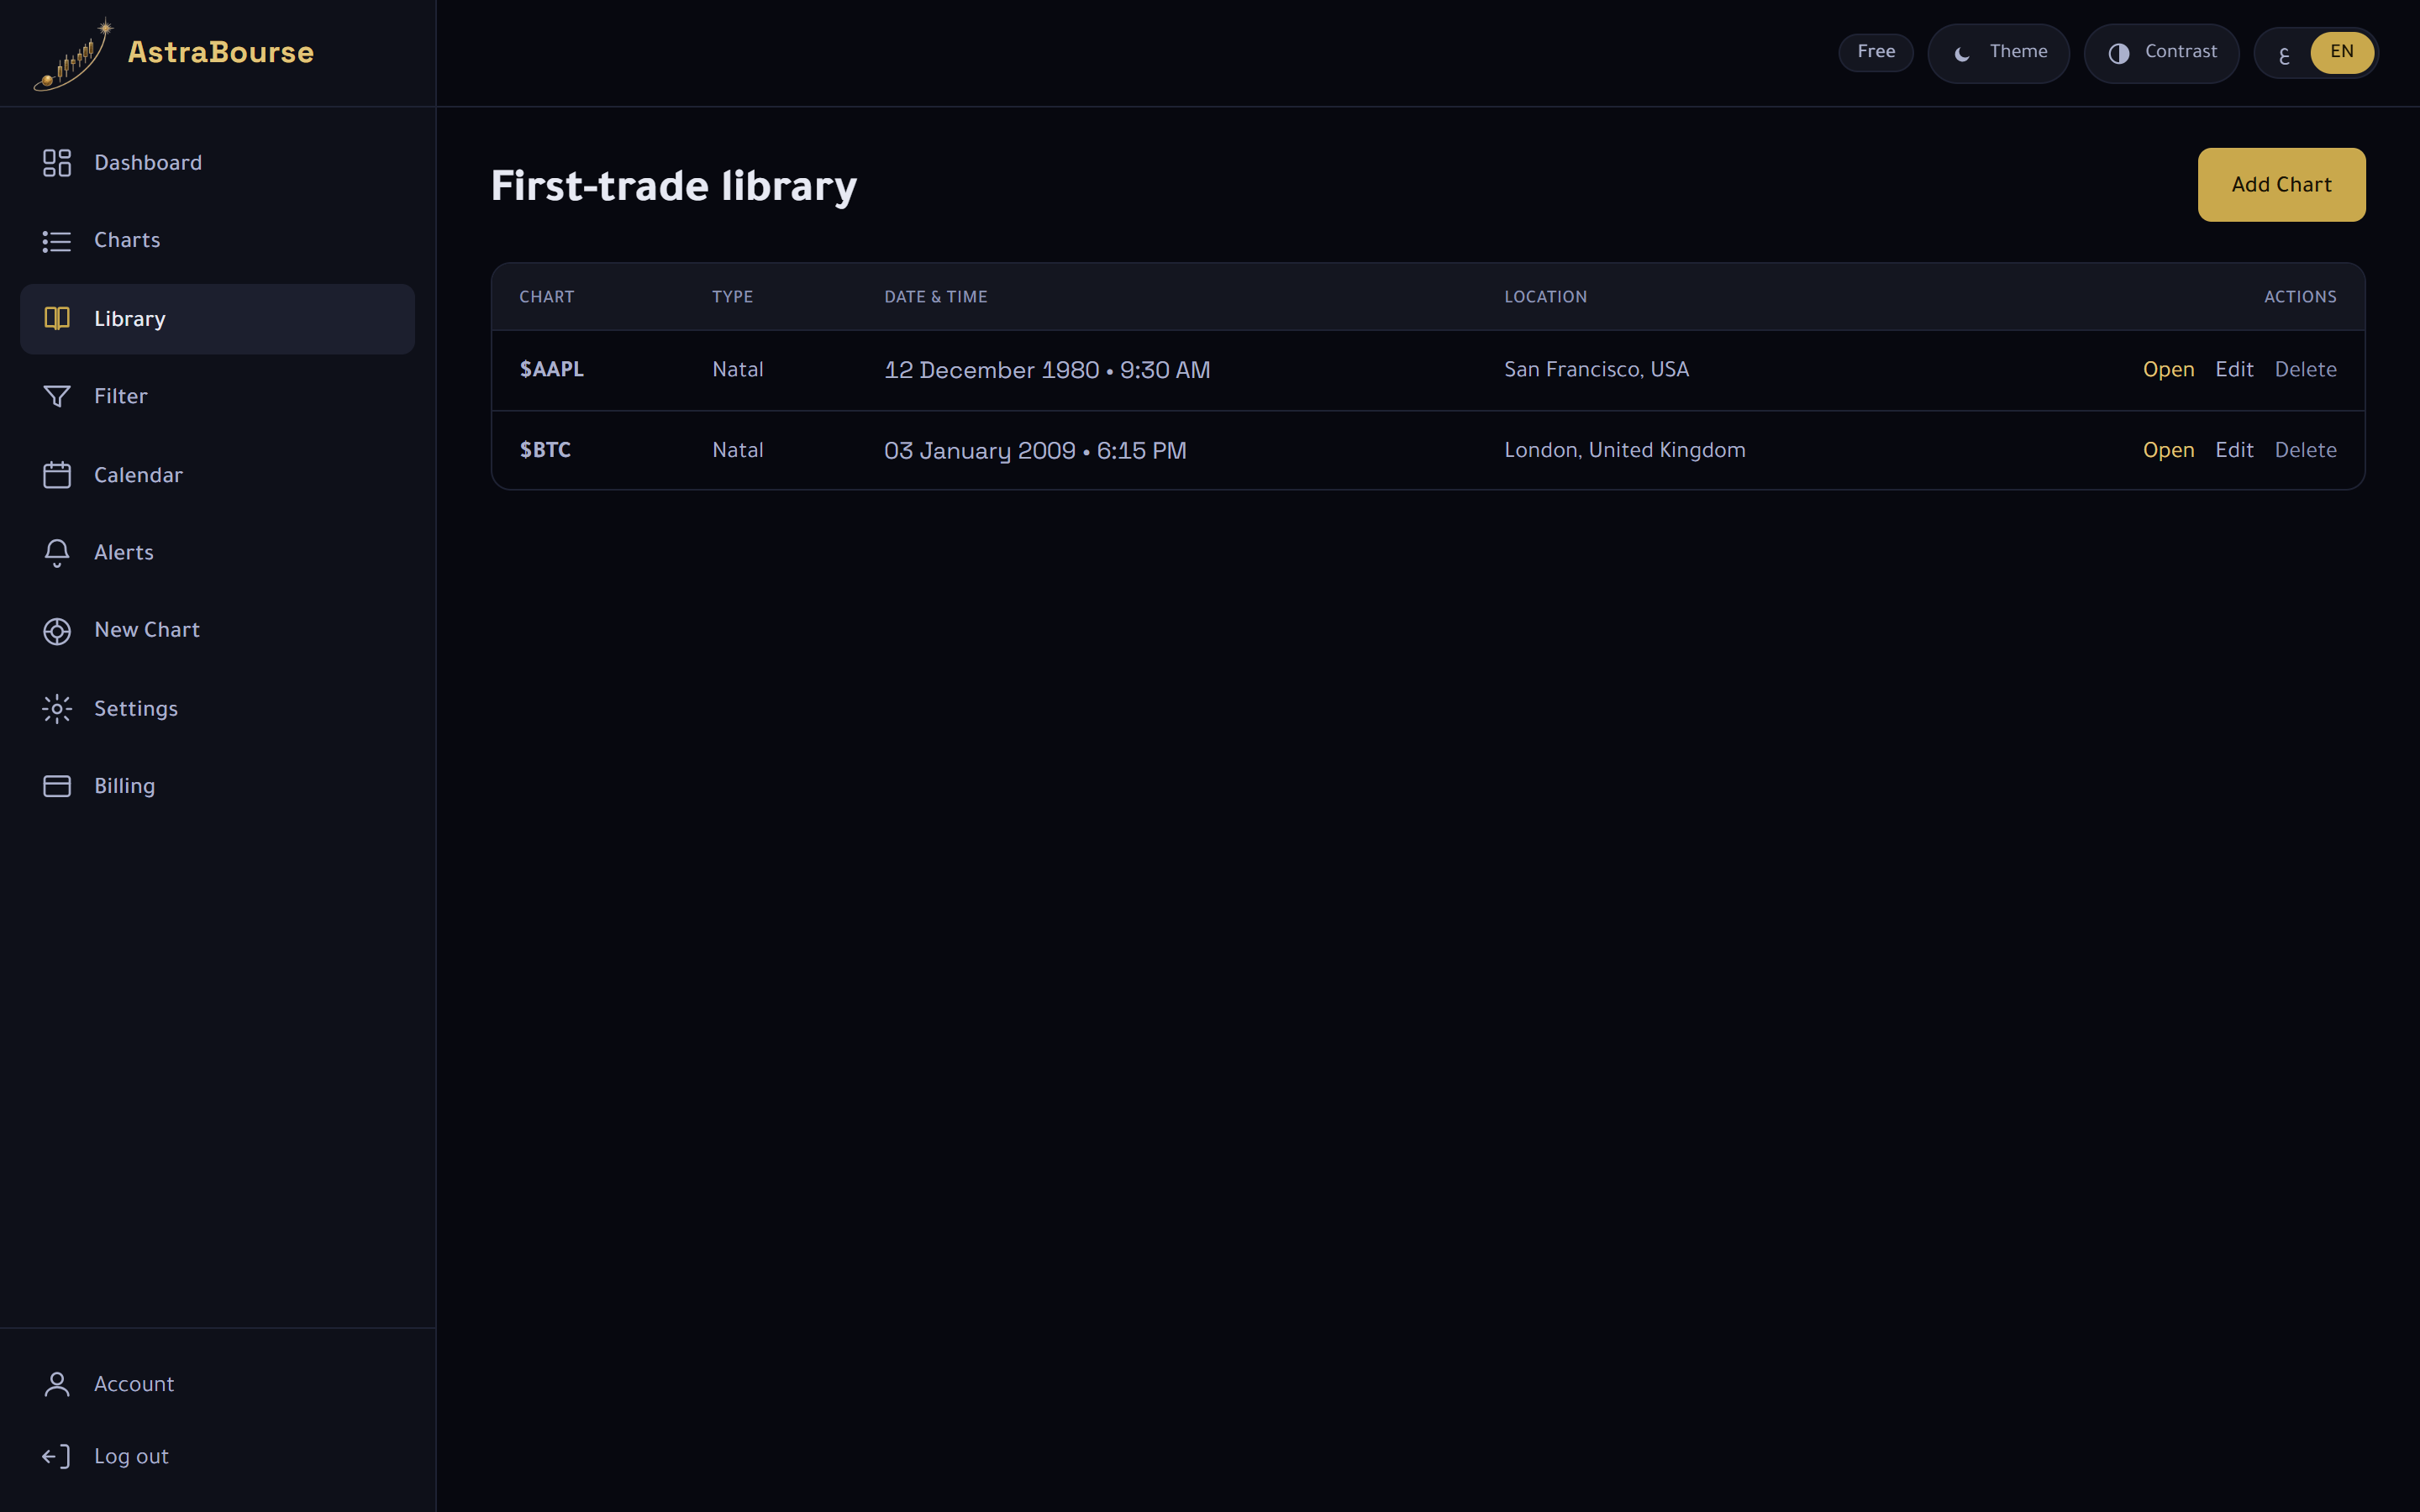Edit the $BTC chart entry
Screen dimensions: 2420x1512
[x=2234, y=451]
